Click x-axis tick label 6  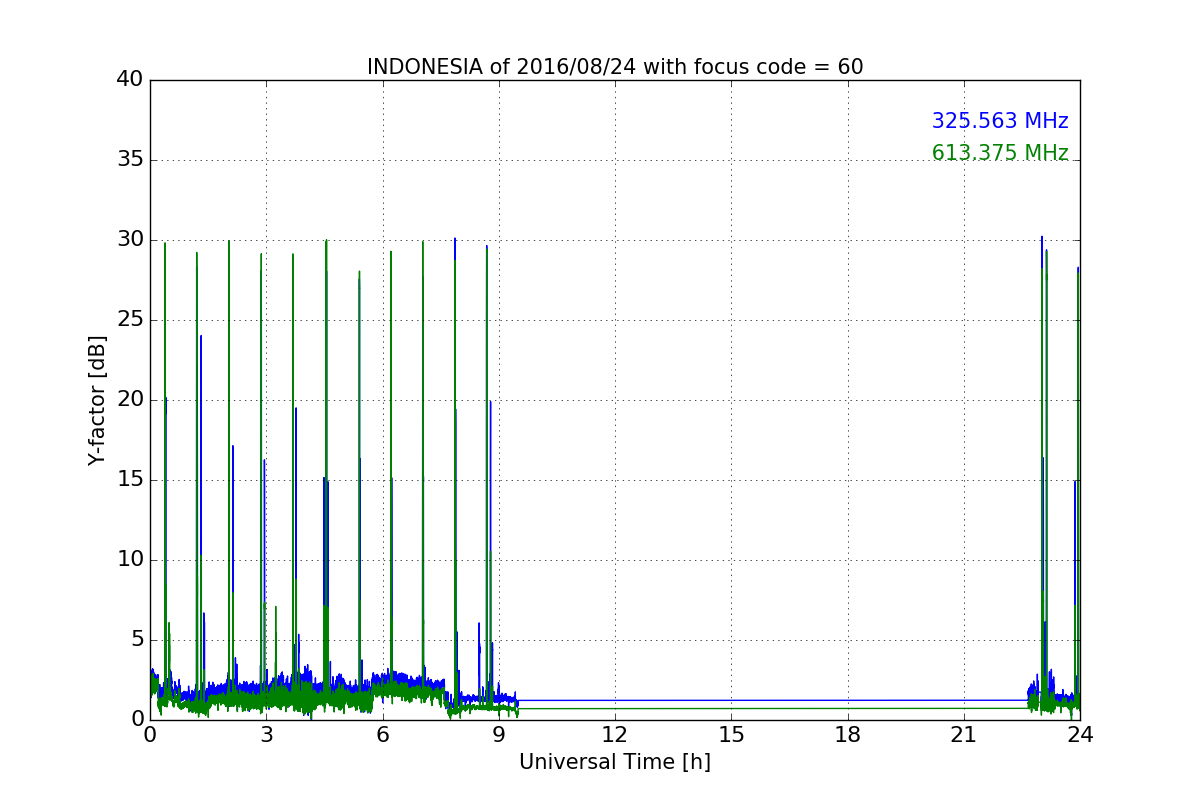383,734
